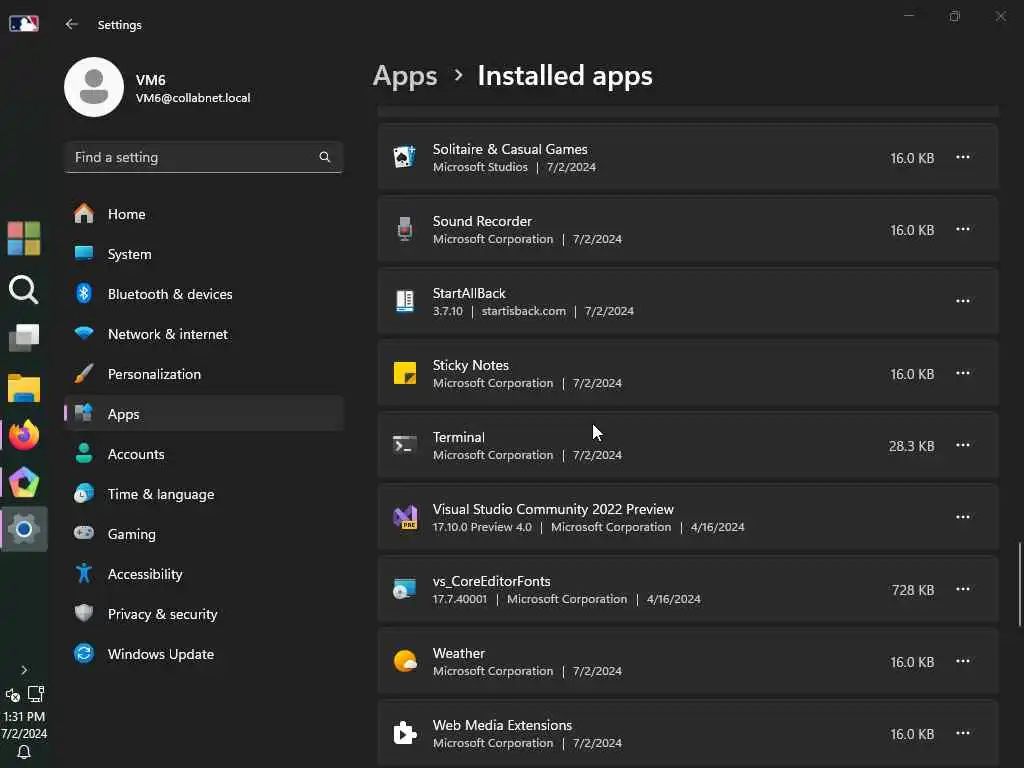Screen dimensions: 1024x768
Task: Click the Apps breadcrumb link
Action: click(x=405, y=76)
